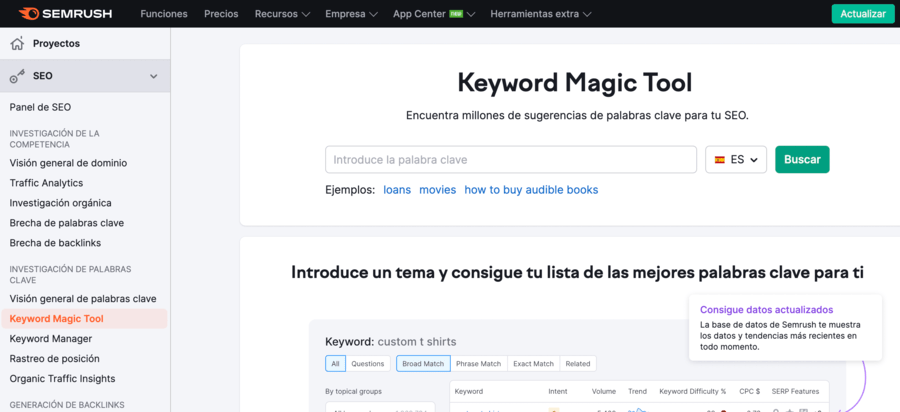
Task: Open Funciones in the top navigation
Action: coord(164,14)
